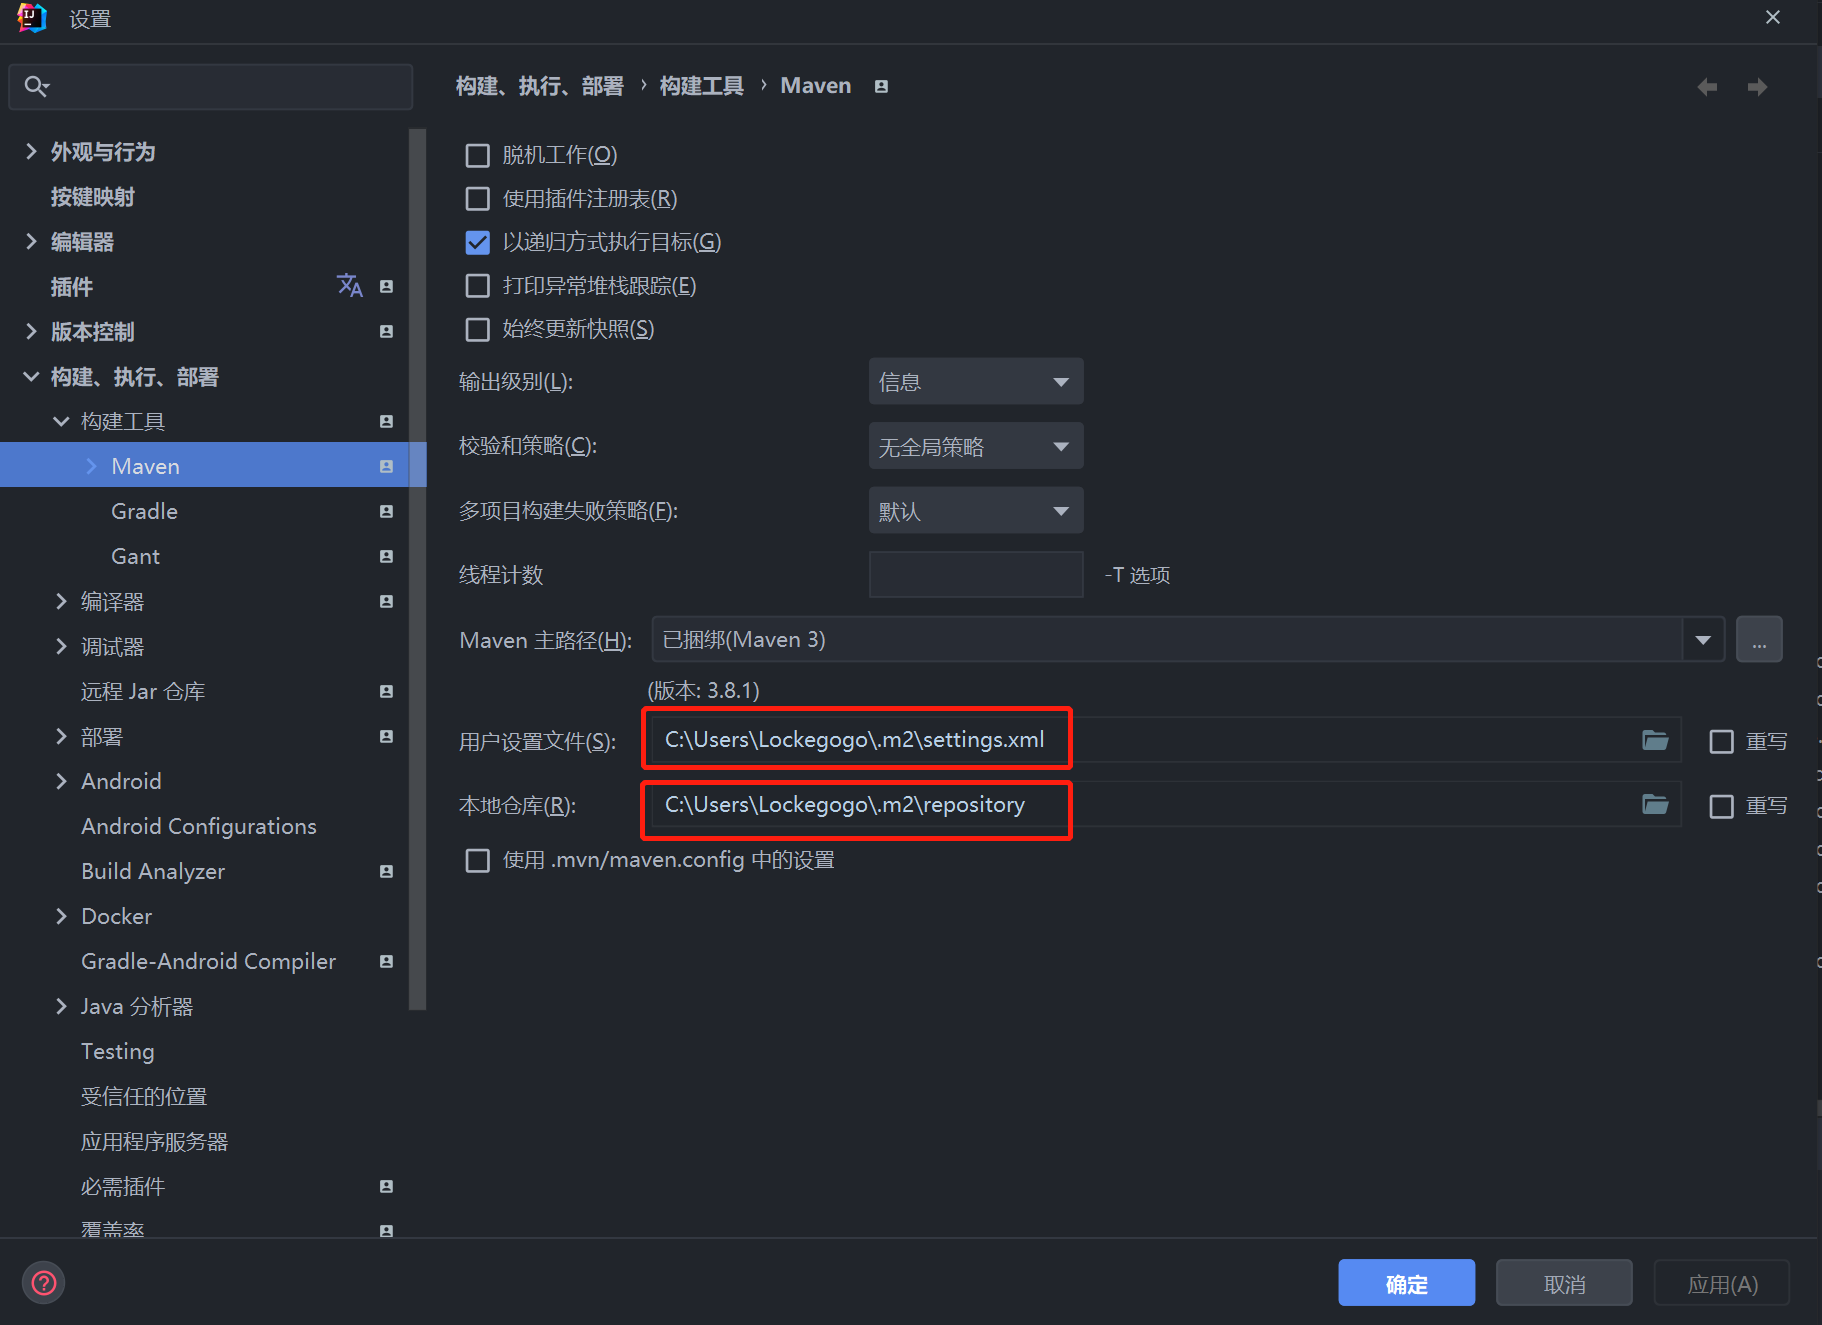1822x1325 pixels.
Task: Browse folder for 用户设置文件 path
Action: point(1655,740)
